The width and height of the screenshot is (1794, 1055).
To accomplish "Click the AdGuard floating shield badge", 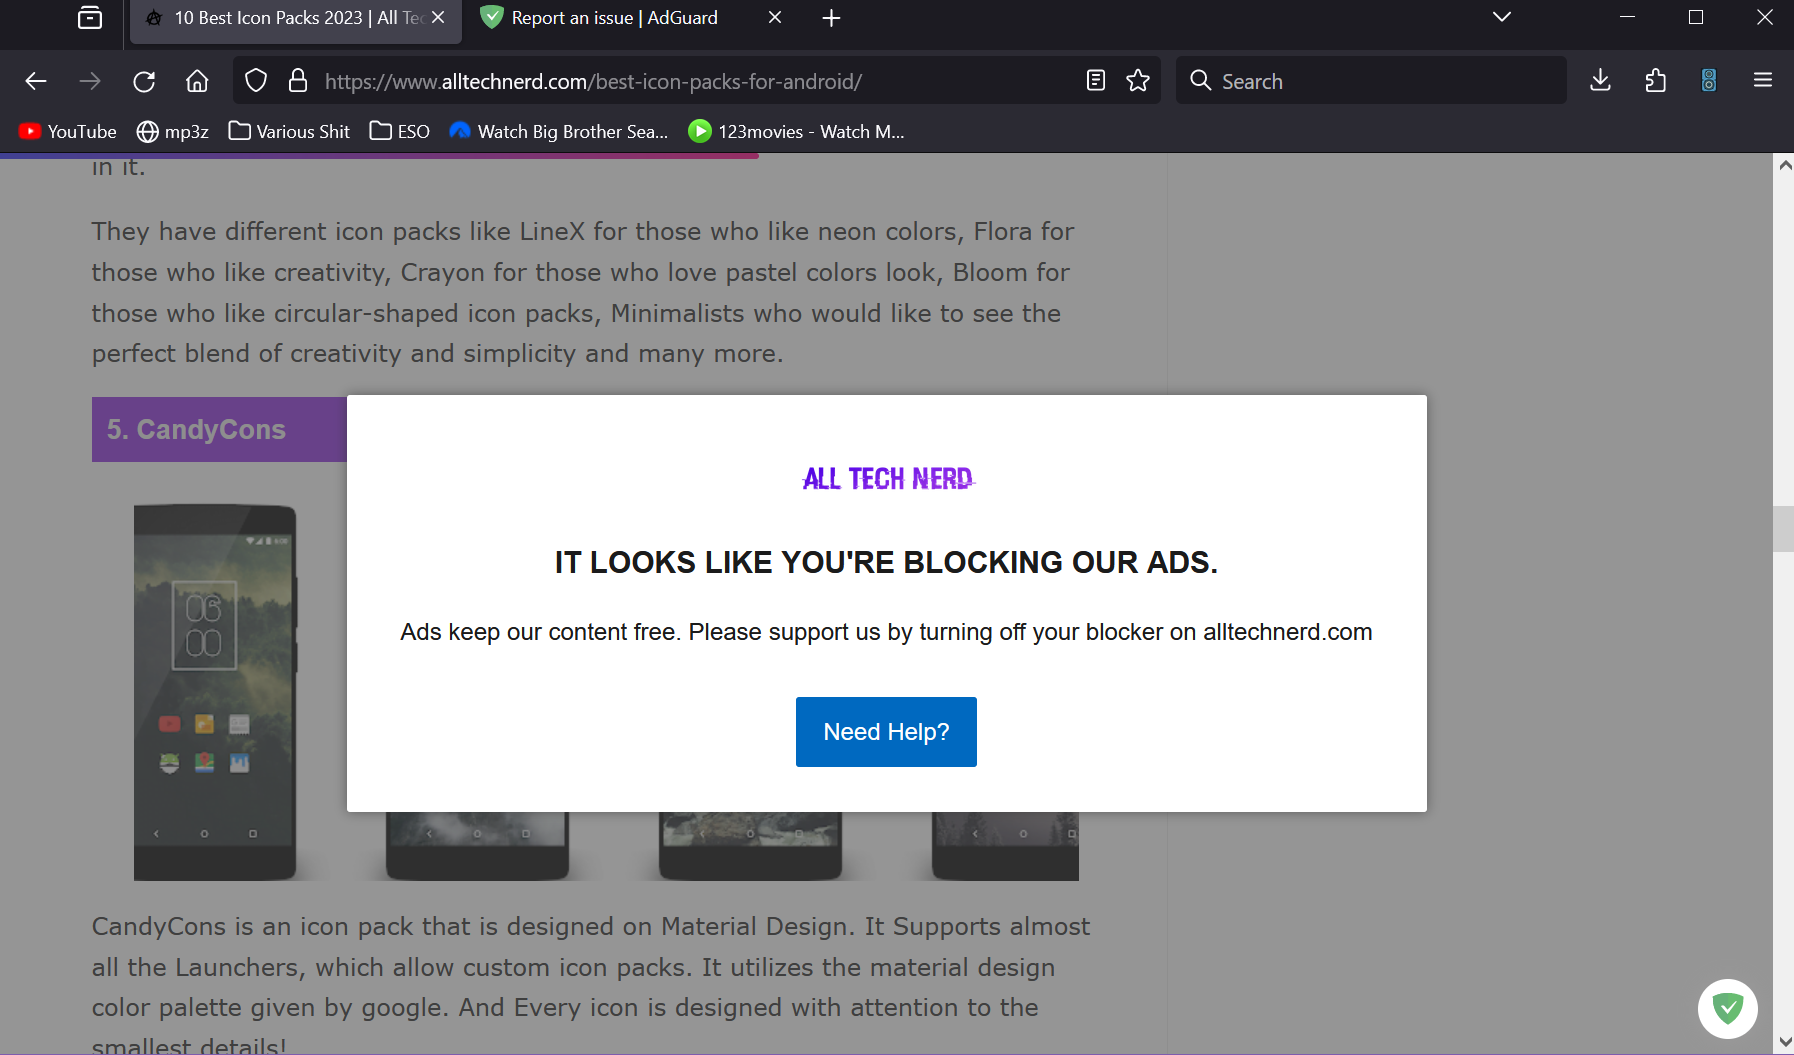I will [1727, 1008].
